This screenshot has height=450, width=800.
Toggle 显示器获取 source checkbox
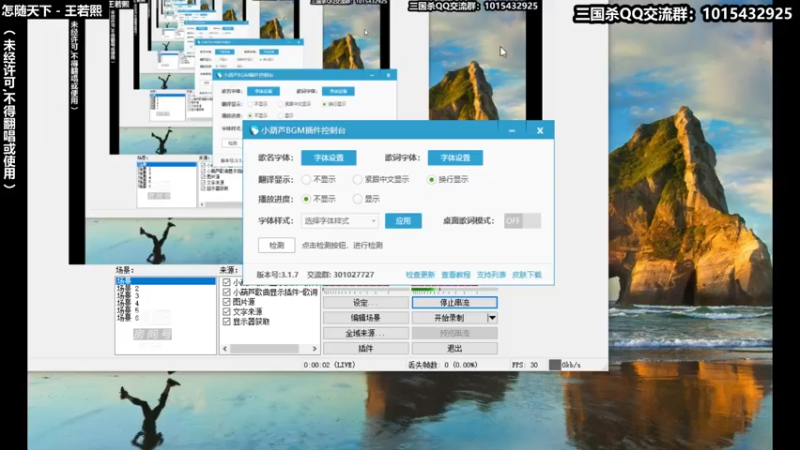[227, 321]
